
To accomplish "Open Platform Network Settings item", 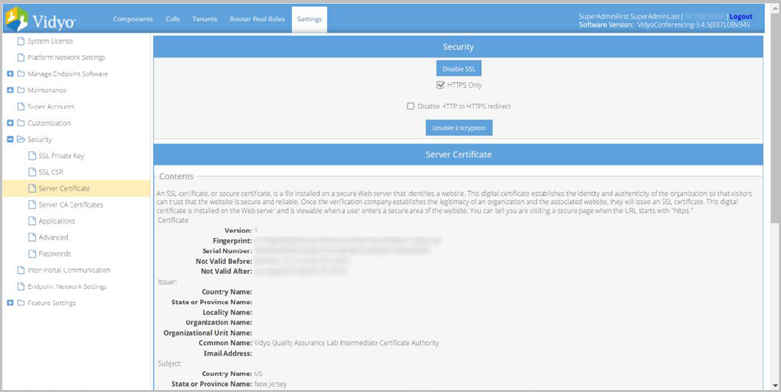I will (66, 57).
